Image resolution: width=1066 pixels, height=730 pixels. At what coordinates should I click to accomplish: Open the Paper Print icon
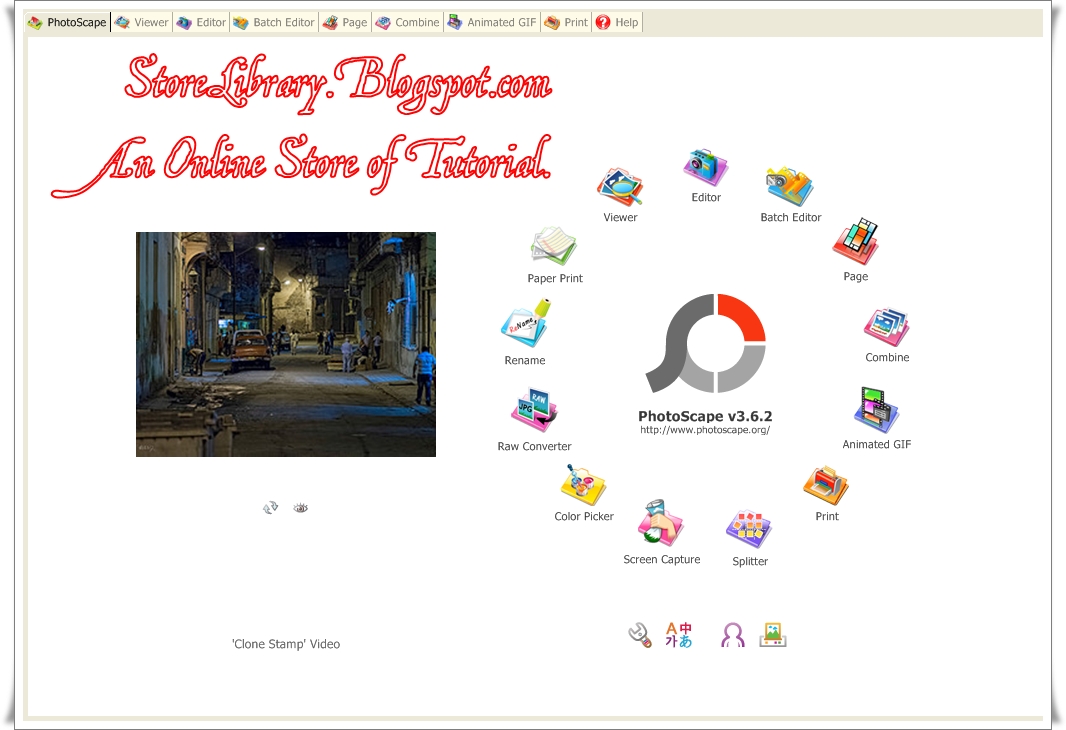pos(555,247)
